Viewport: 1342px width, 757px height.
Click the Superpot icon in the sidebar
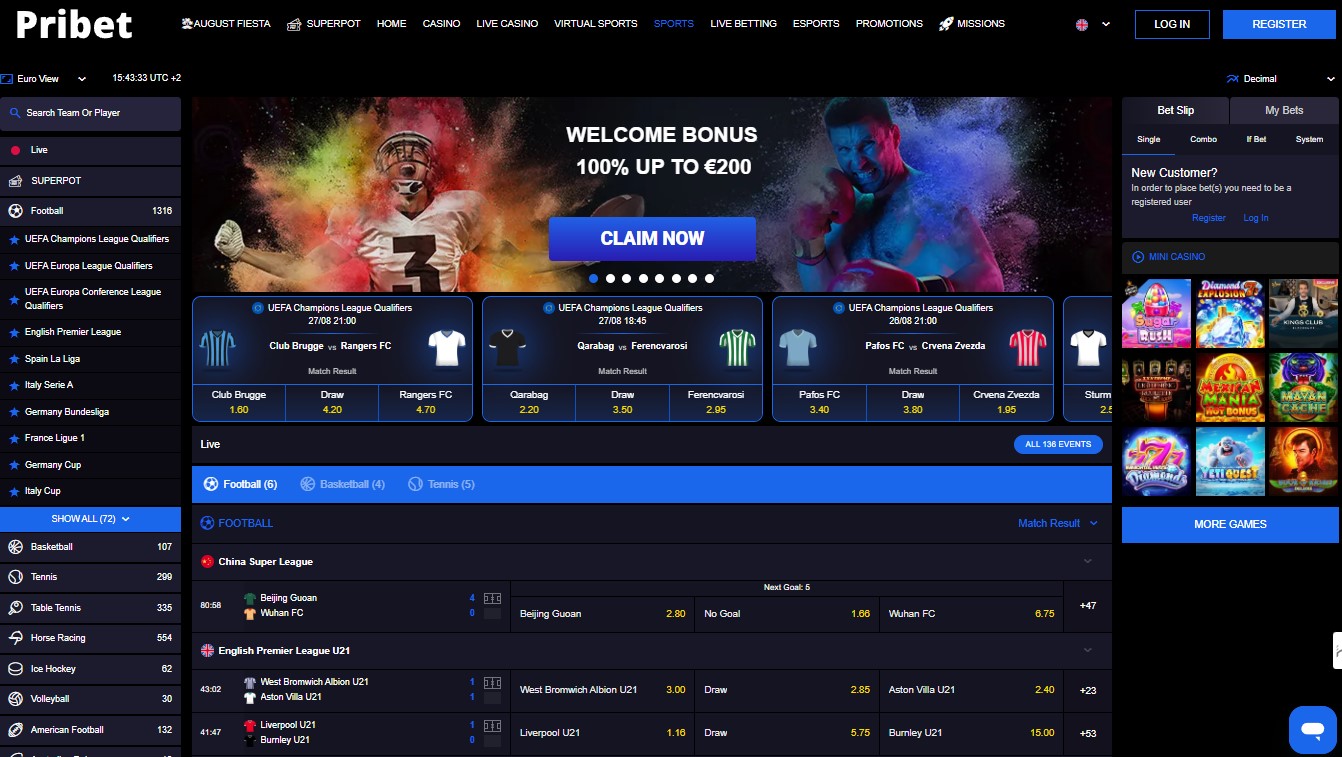15,181
